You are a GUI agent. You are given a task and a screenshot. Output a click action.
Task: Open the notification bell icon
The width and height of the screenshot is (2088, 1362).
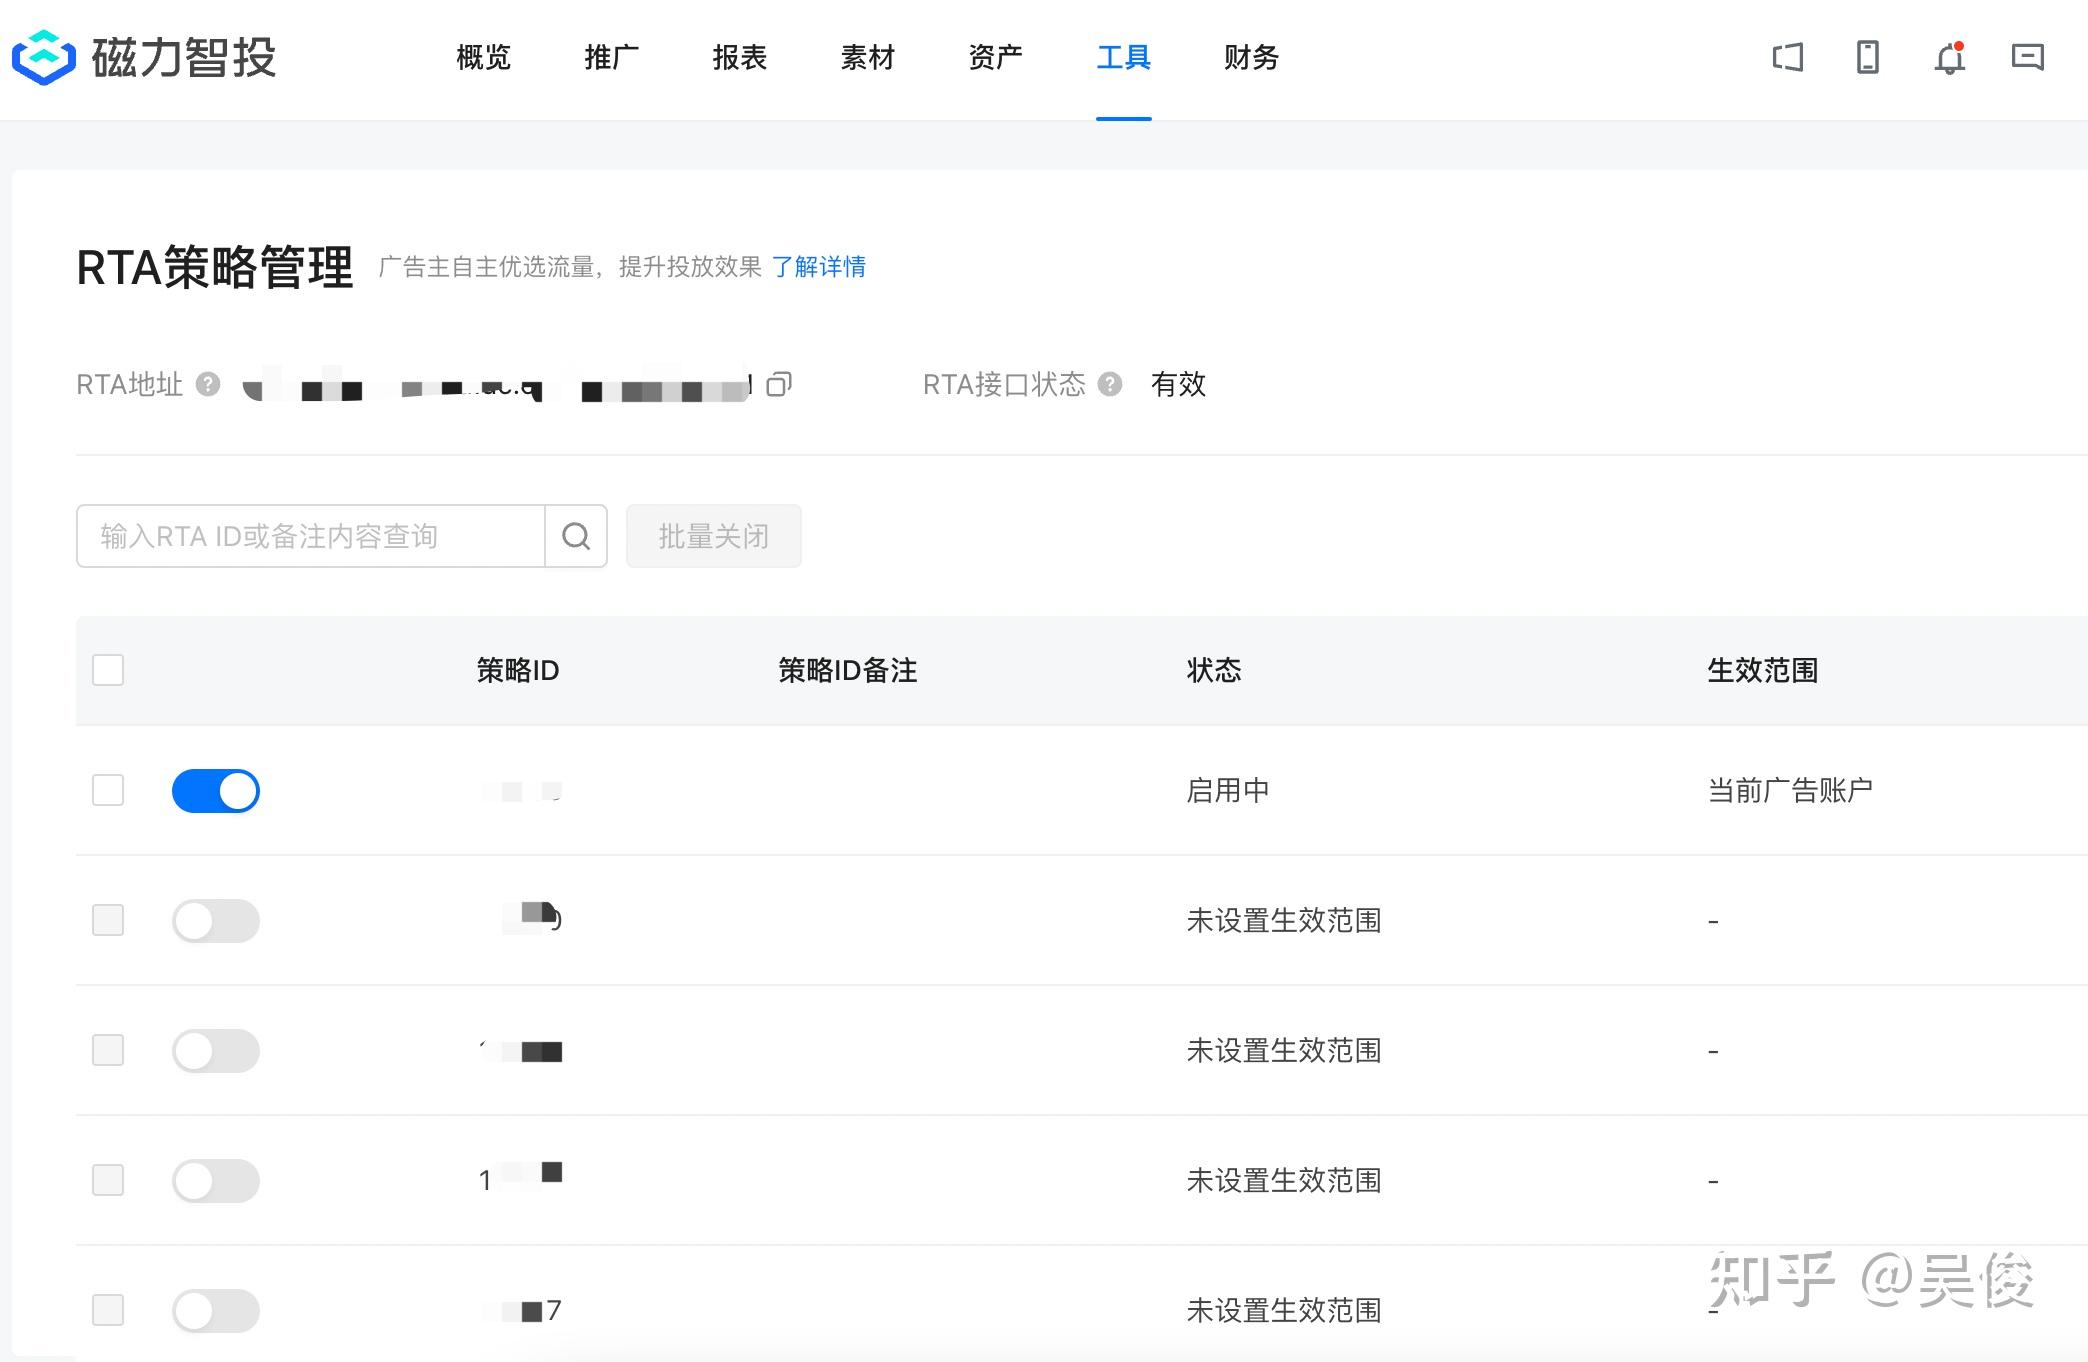click(x=1949, y=58)
